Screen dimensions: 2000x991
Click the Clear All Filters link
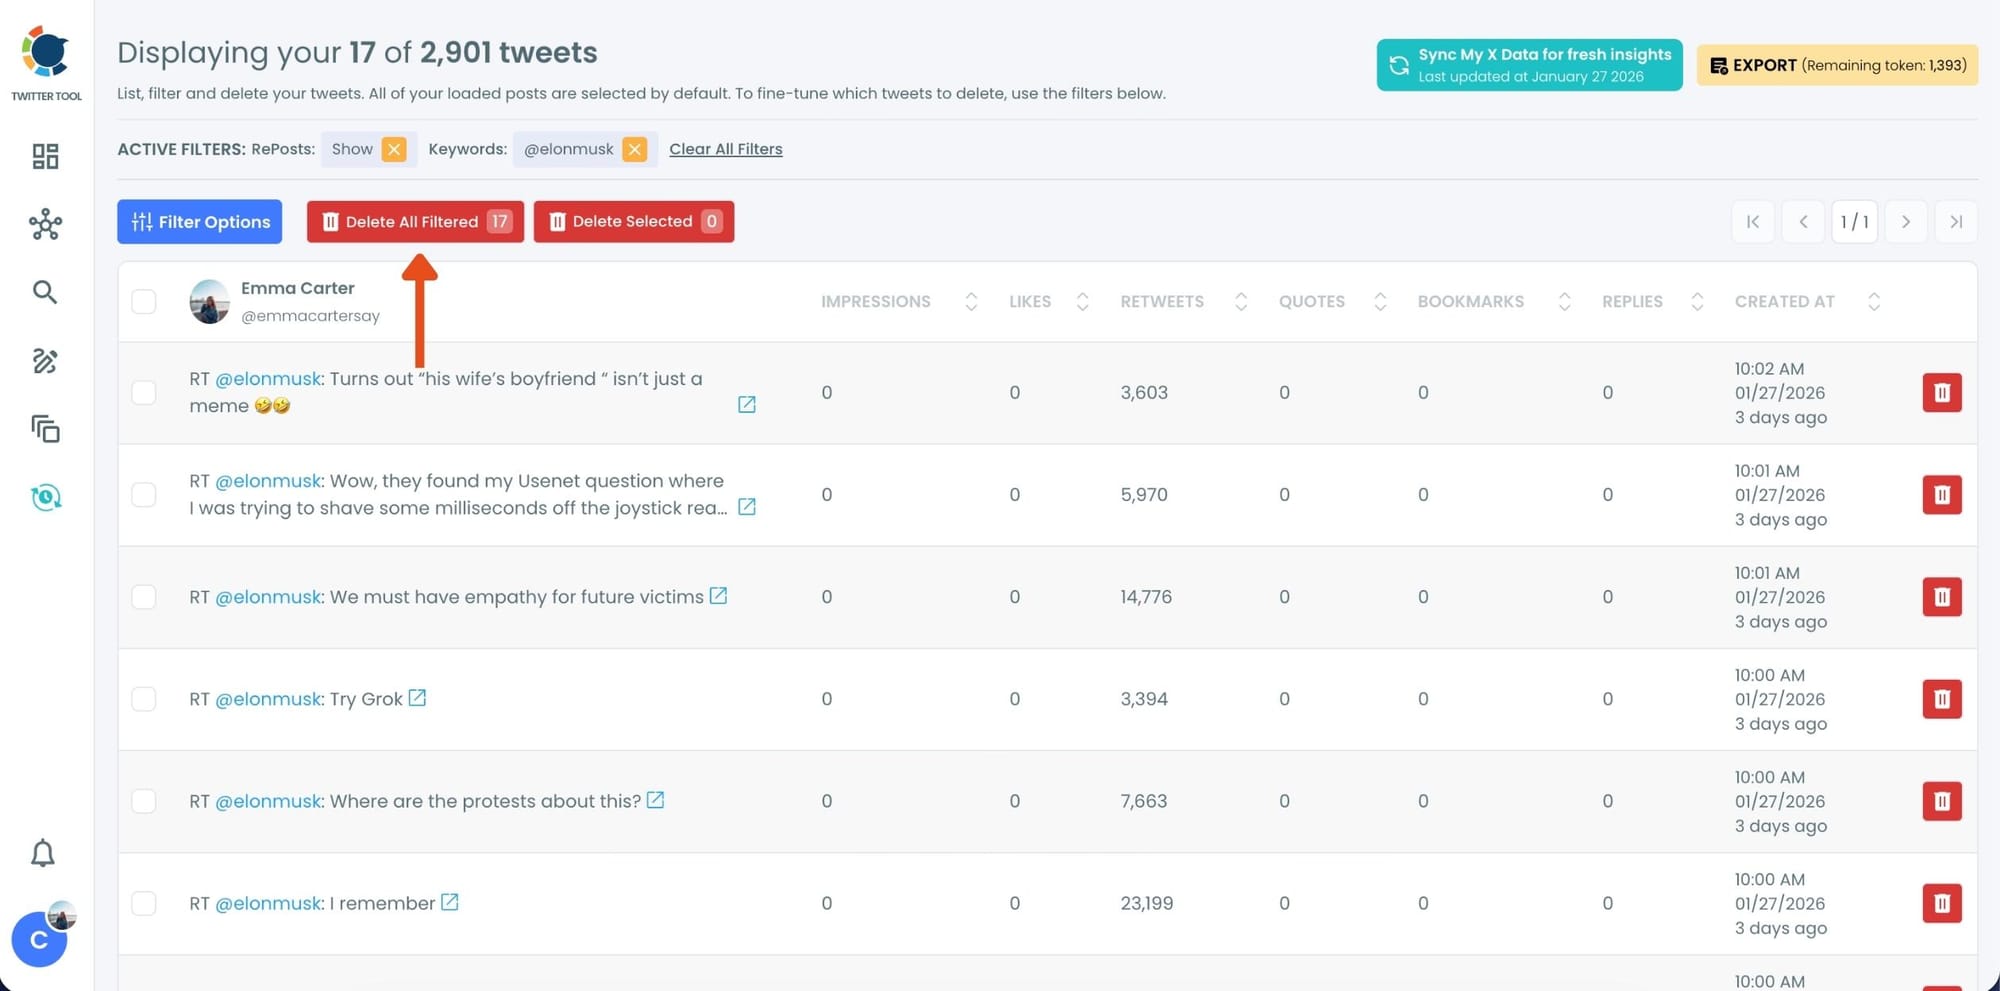(x=725, y=149)
